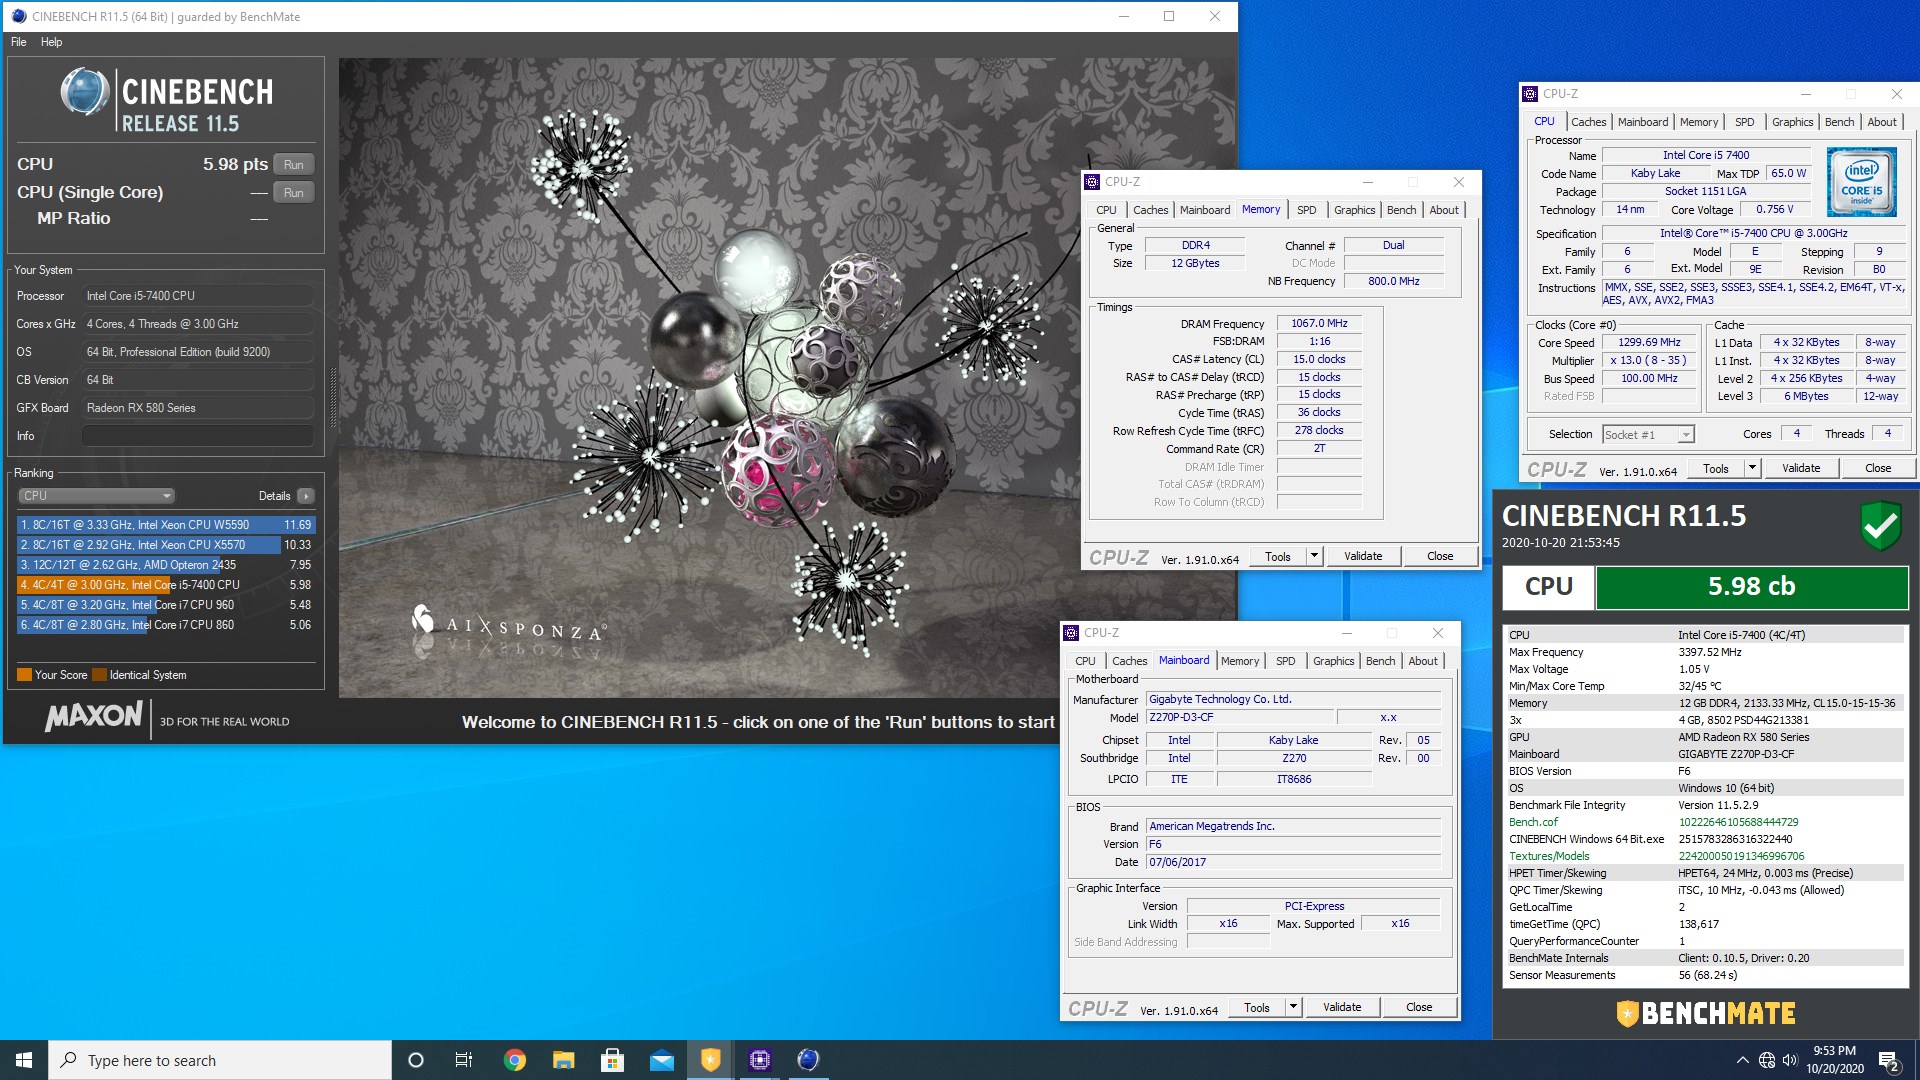
Task: Click the taskbar search box
Action: pos(220,1060)
